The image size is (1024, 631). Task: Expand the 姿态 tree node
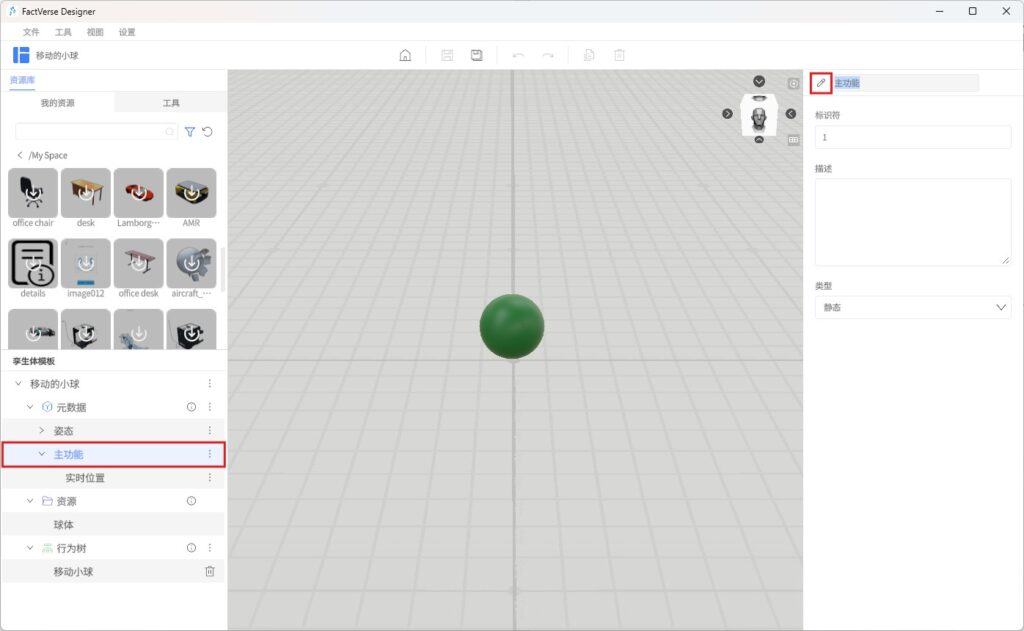click(x=42, y=431)
